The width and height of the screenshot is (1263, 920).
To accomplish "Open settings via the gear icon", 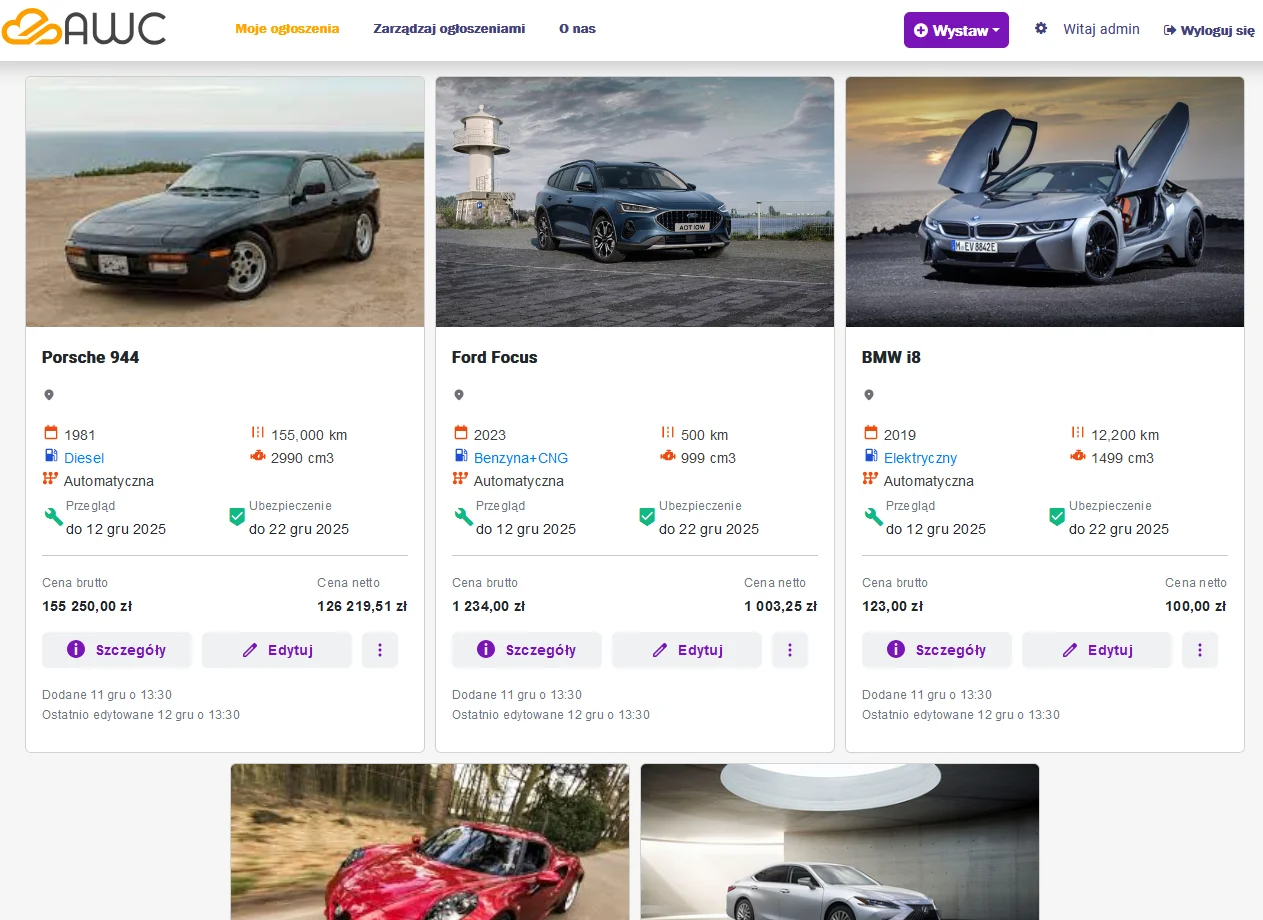I will (x=1041, y=29).
